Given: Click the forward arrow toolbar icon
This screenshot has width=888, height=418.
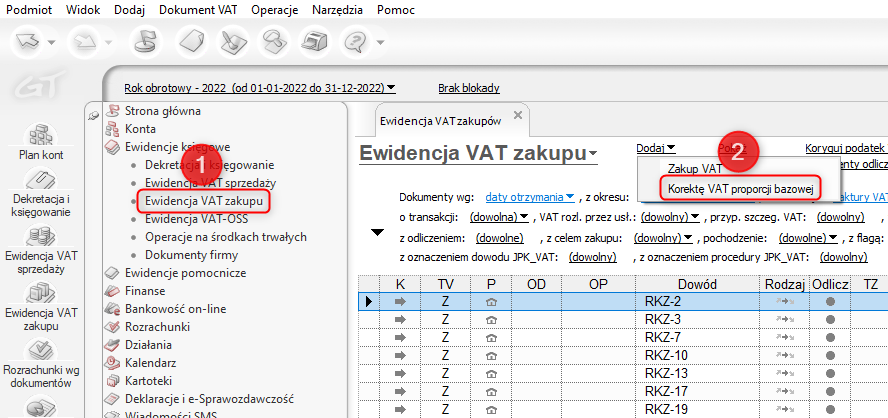Looking at the screenshot, I should point(83,42).
